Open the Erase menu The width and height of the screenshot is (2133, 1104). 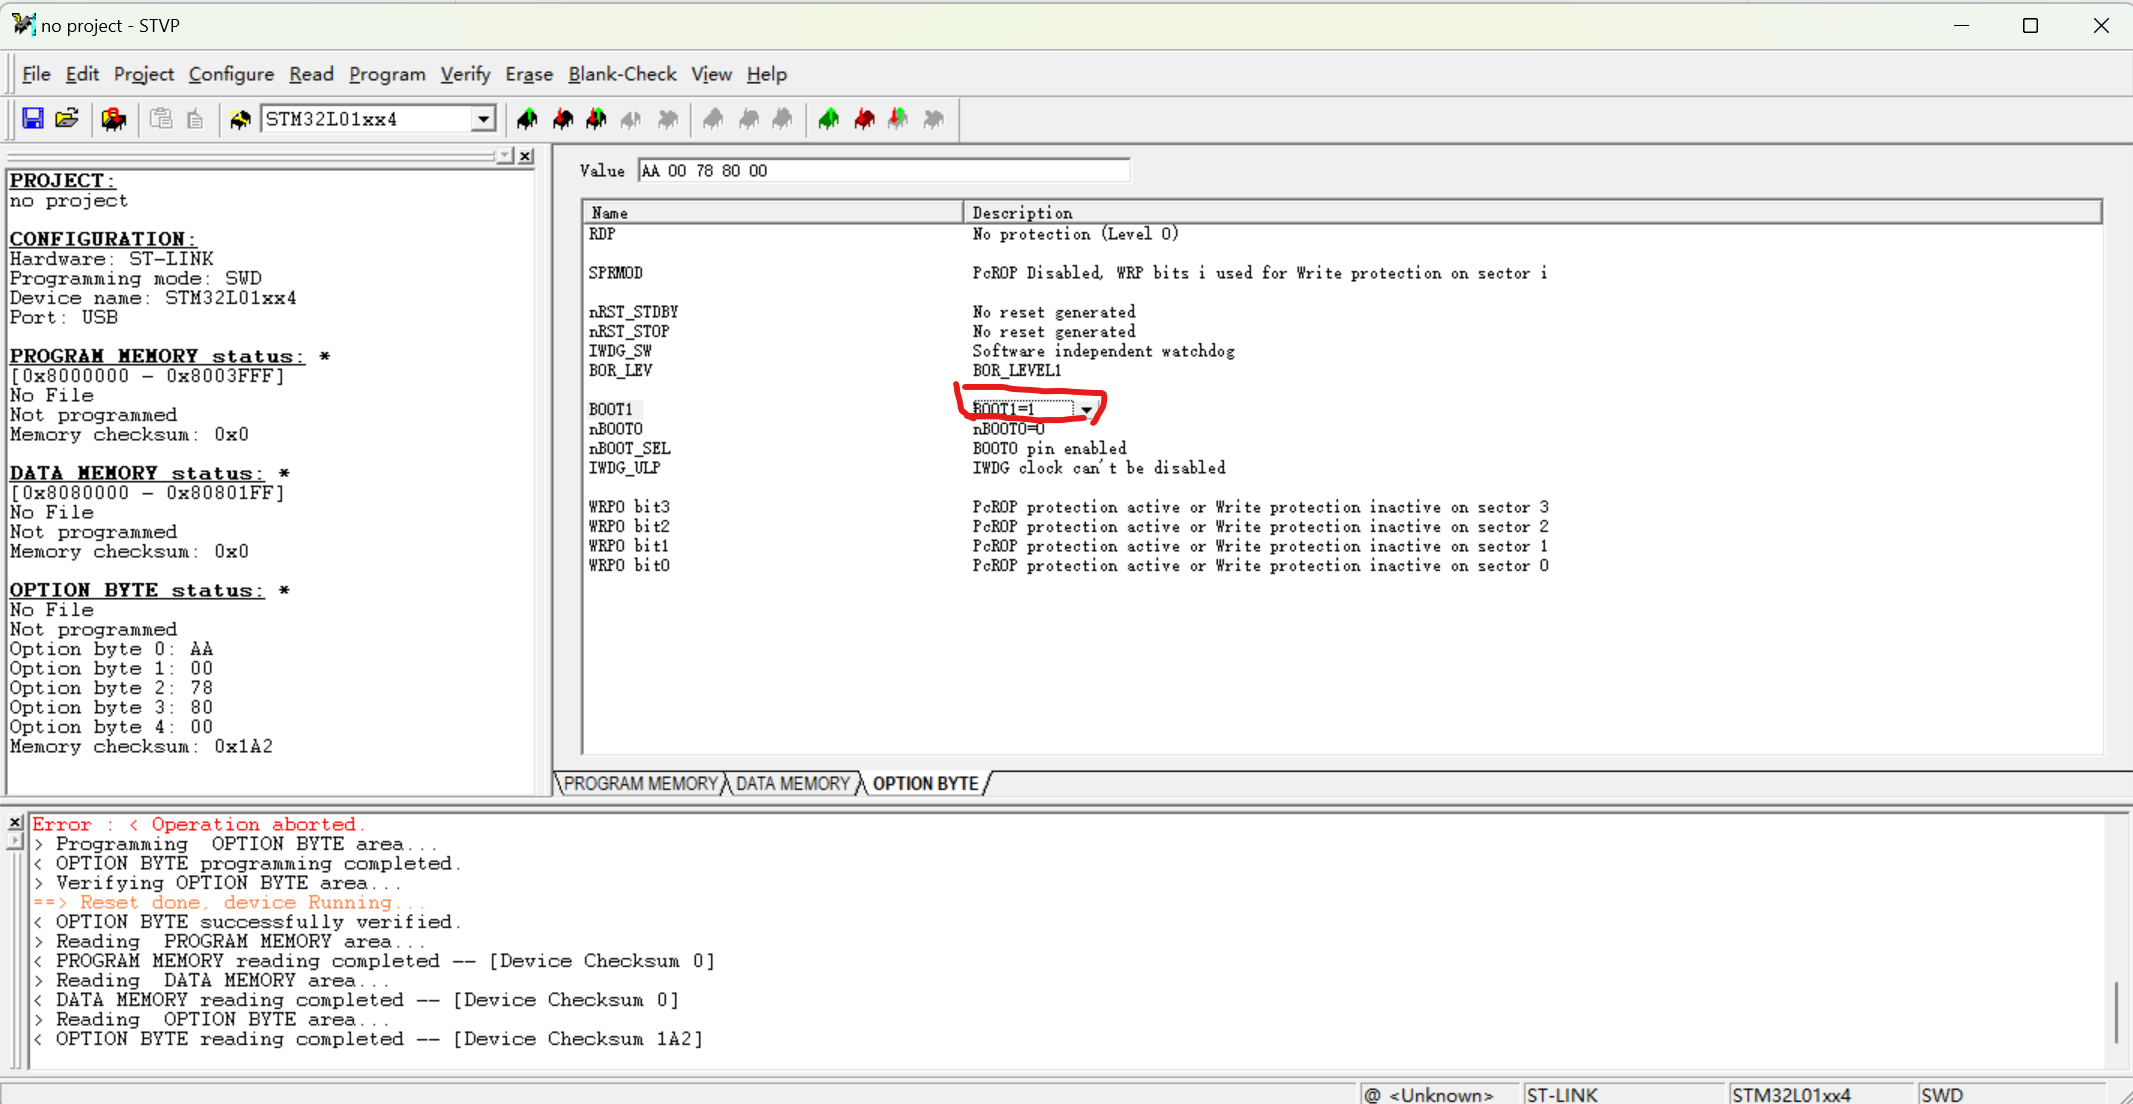pyautogui.click(x=528, y=74)
